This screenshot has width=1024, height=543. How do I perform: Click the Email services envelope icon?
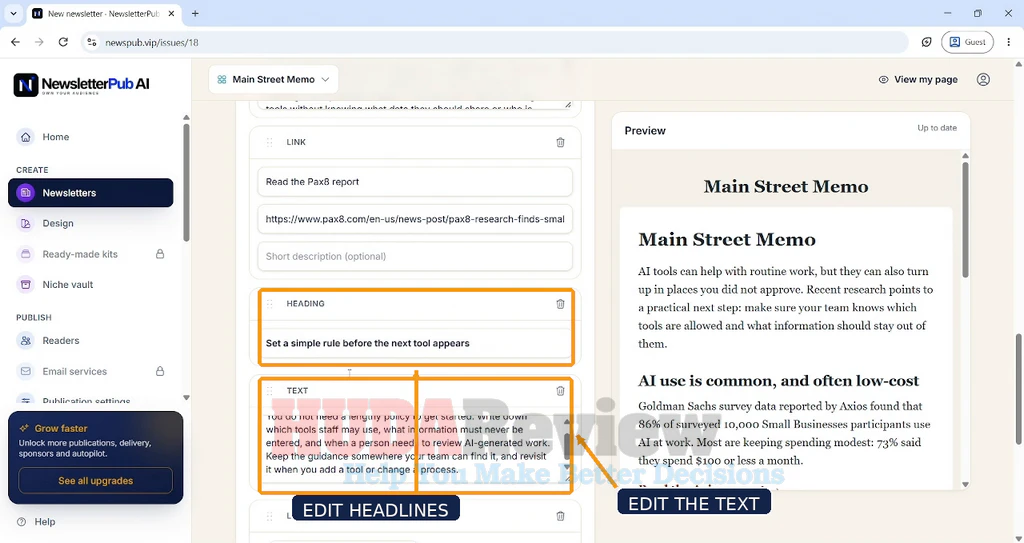25,371
